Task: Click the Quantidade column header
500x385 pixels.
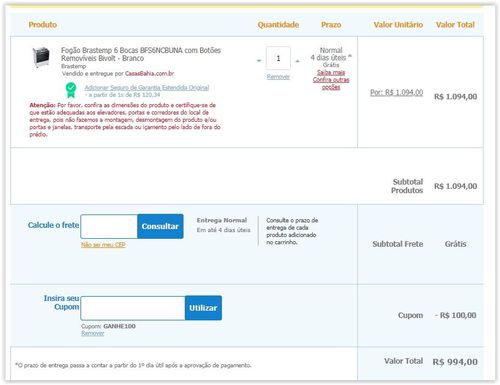Action: [278, 25]
